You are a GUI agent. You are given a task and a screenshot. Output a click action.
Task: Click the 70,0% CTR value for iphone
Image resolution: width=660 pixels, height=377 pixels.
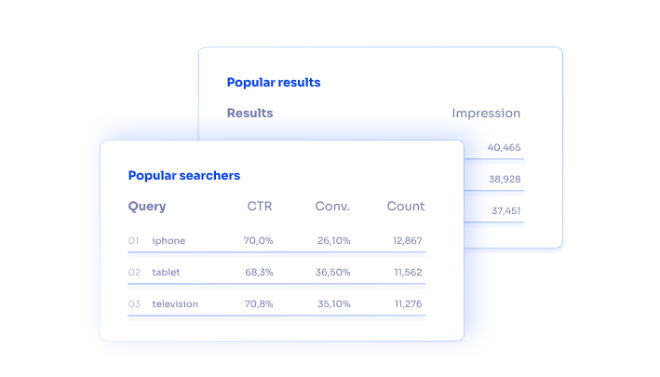(258, 241)
